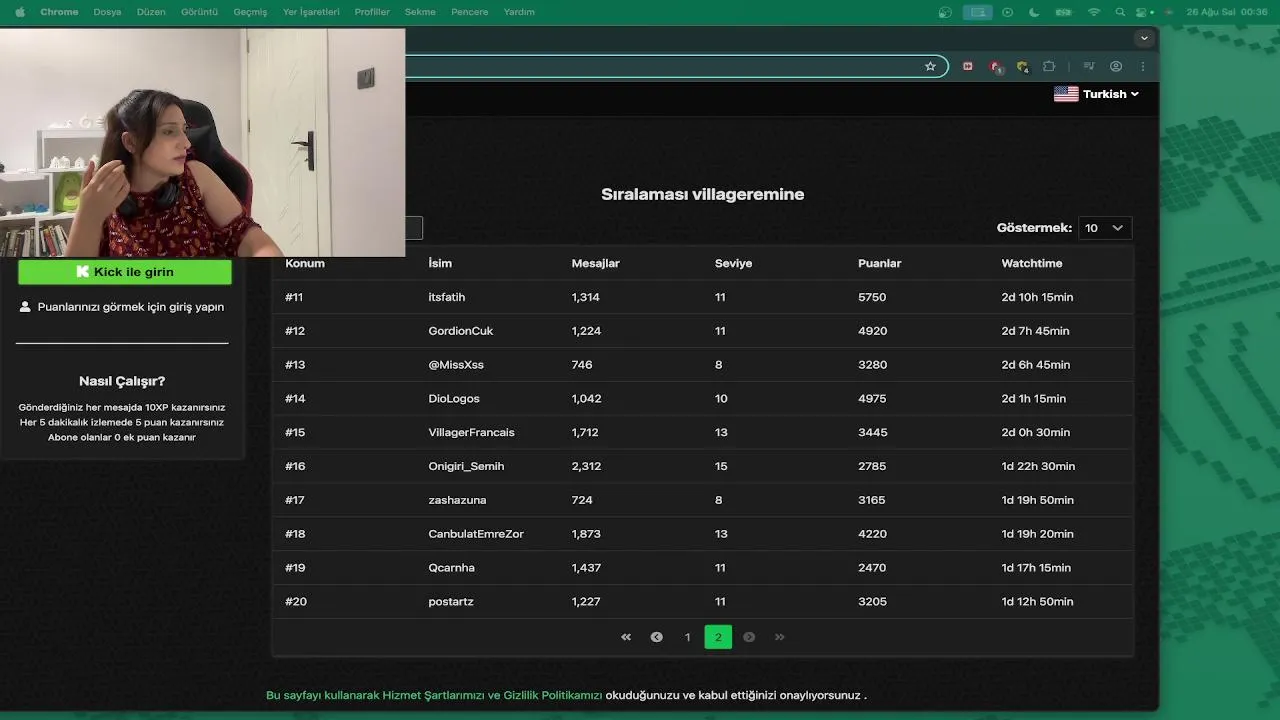Click the battery status icon

[x=1064, y=12]
